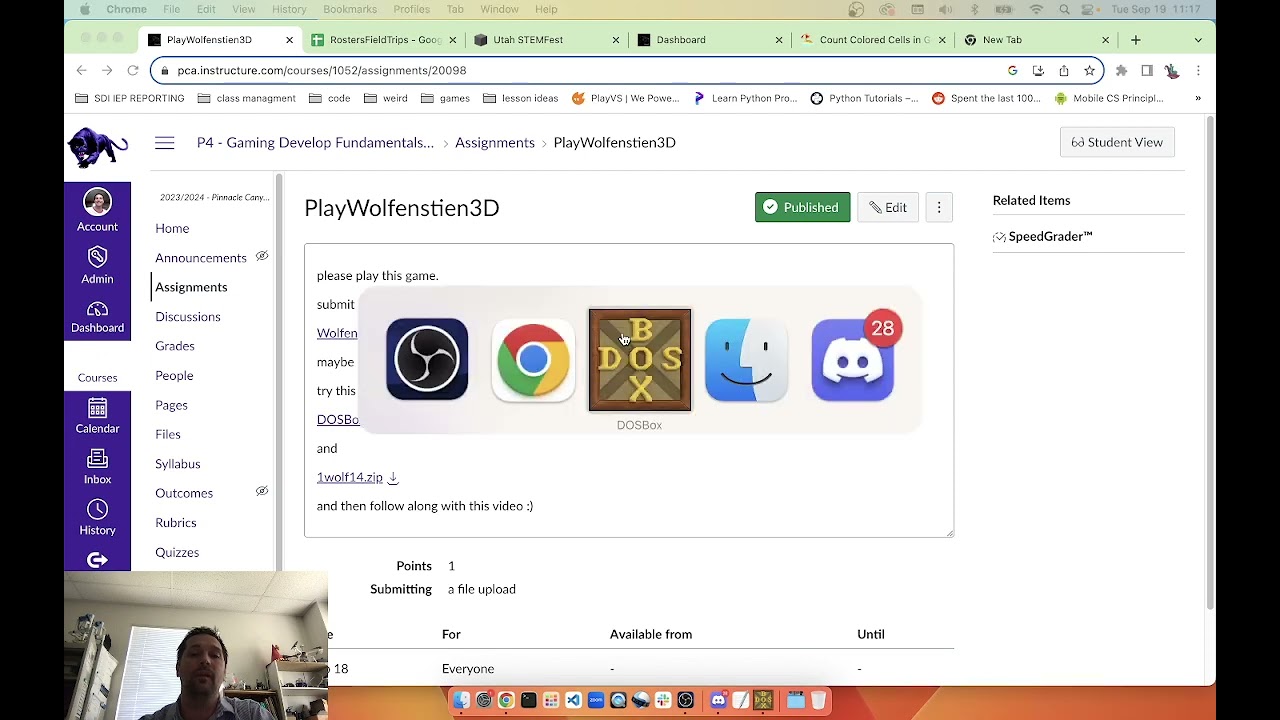Open Student View
Viewport: 1280px width, 720px height.
coord(1117,142)
